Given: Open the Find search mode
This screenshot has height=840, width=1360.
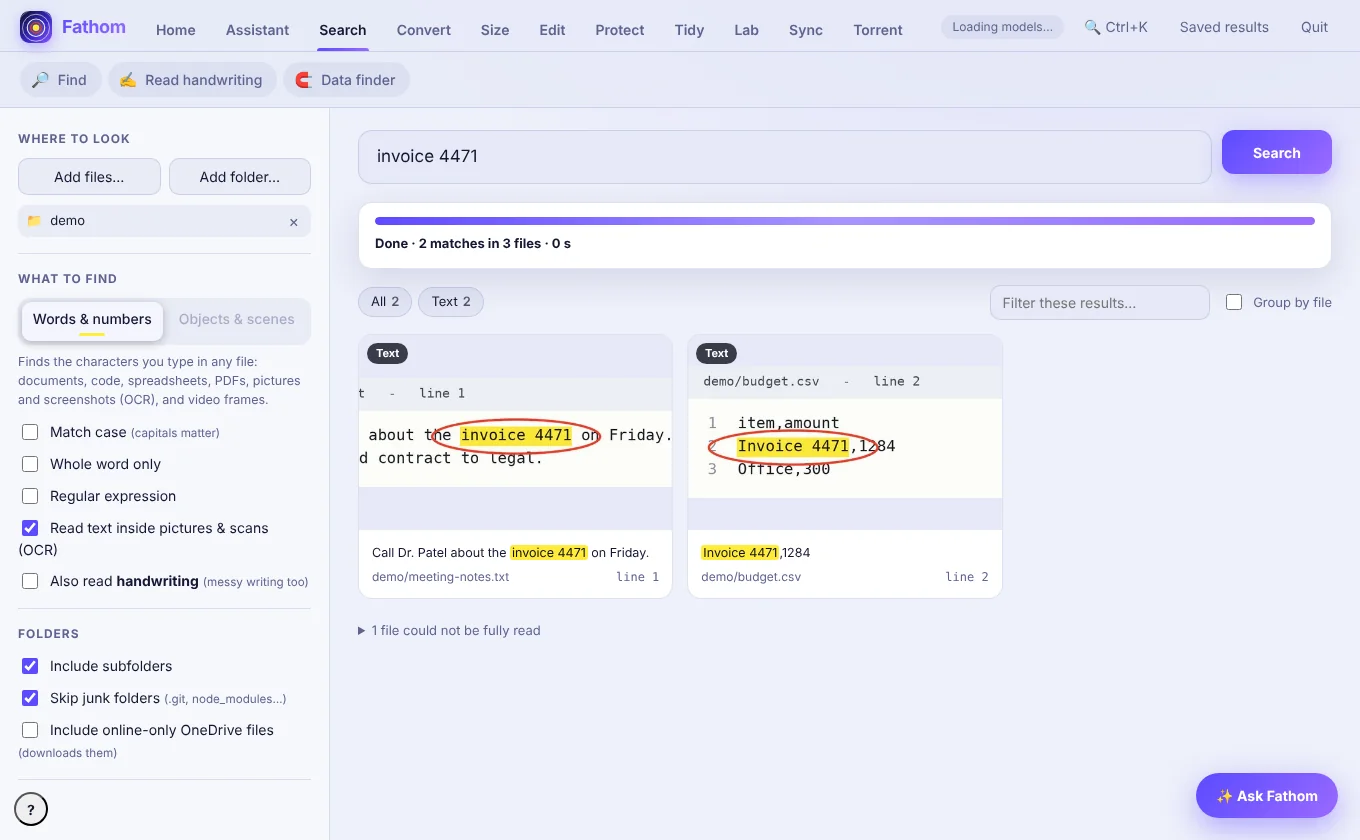Looking at the screenshot, I should 60,80.
